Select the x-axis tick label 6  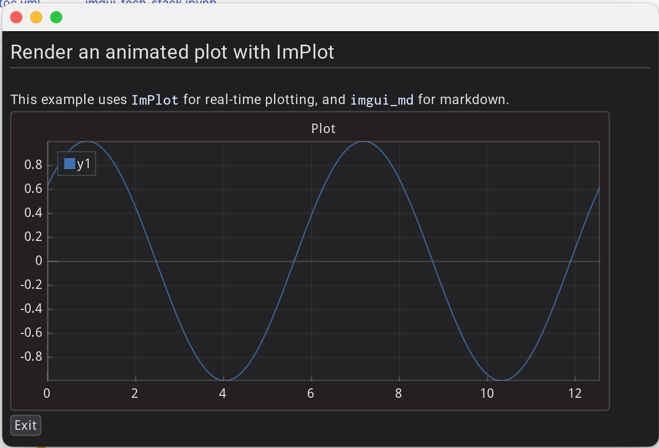click(310, 393)
